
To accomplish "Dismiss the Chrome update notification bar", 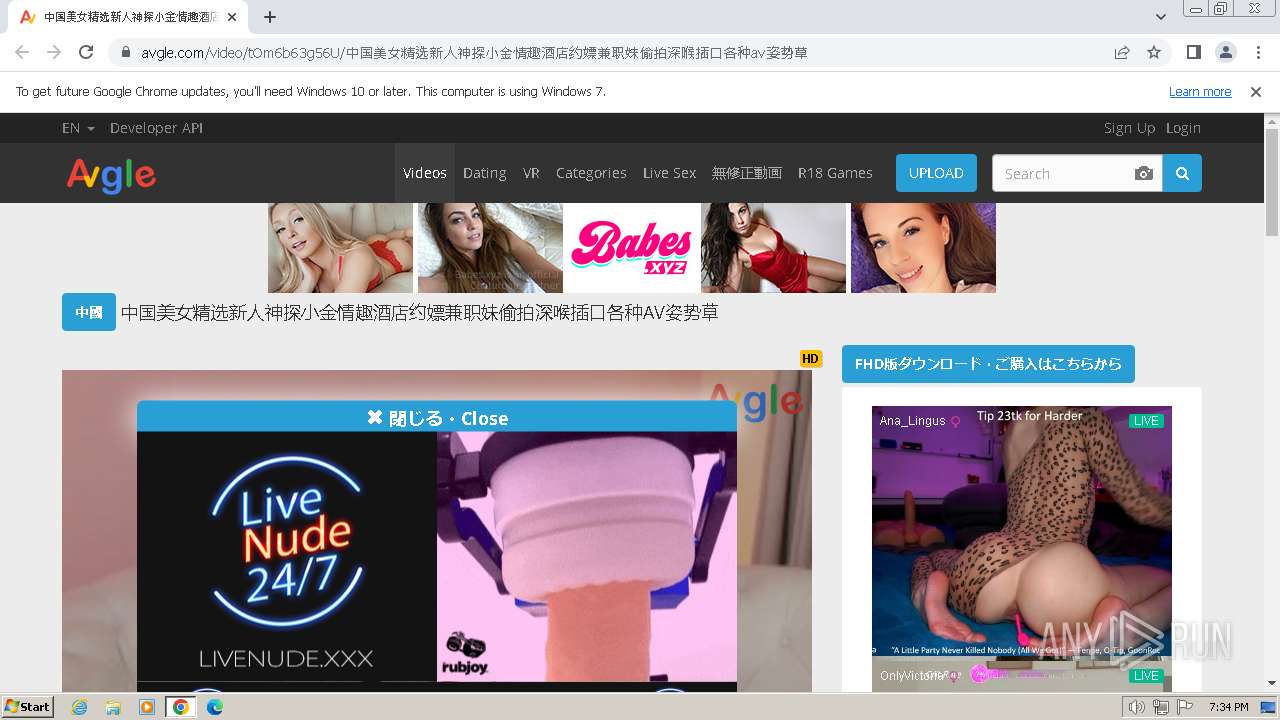I will click(1256, 91).
